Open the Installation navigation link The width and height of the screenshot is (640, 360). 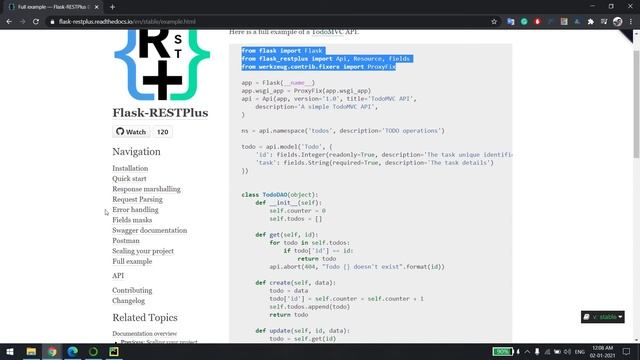tap(130, 168)
